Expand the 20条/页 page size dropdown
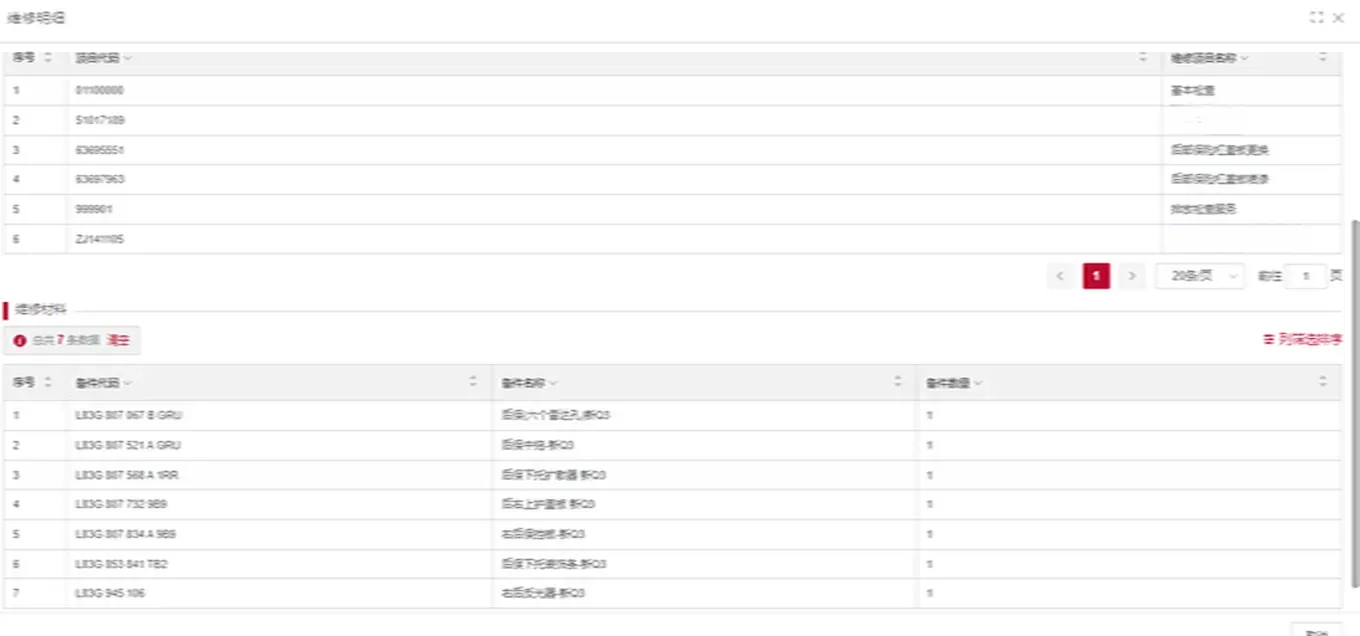1360x636 pixels. pyautogui.click(x=1199, y=276)
